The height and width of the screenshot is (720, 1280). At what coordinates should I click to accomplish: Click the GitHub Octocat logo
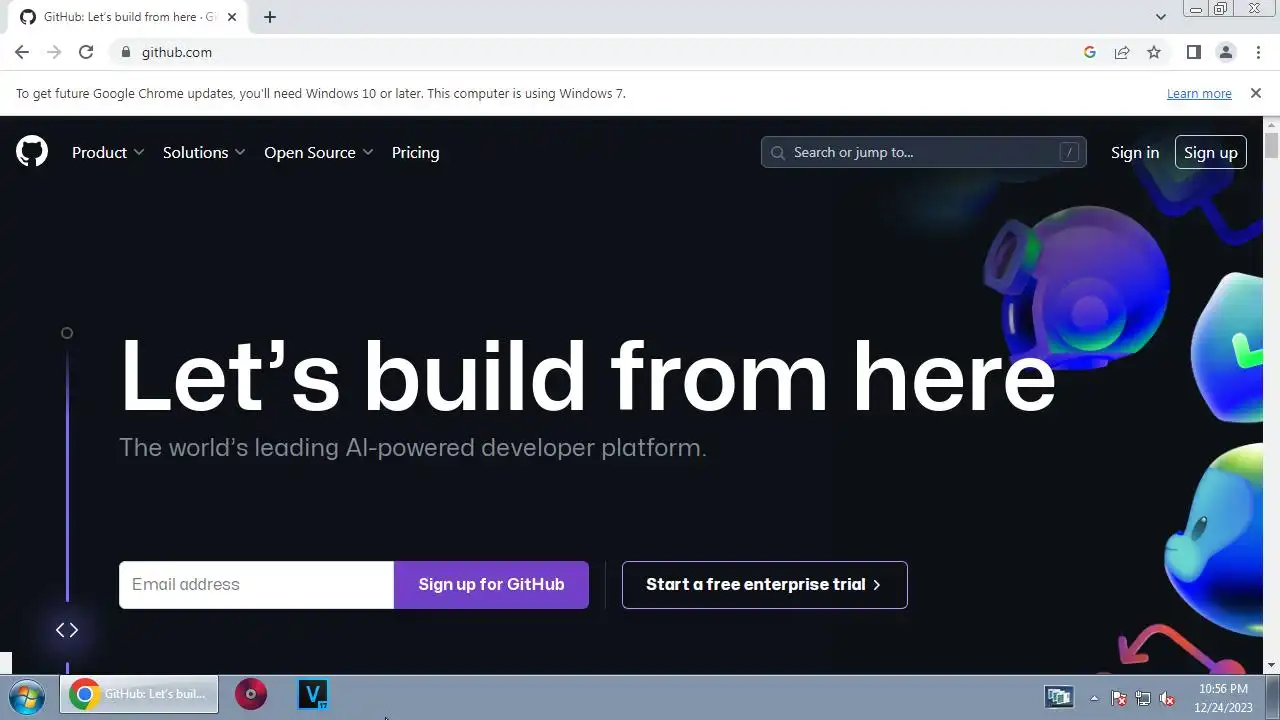[32, 152]
